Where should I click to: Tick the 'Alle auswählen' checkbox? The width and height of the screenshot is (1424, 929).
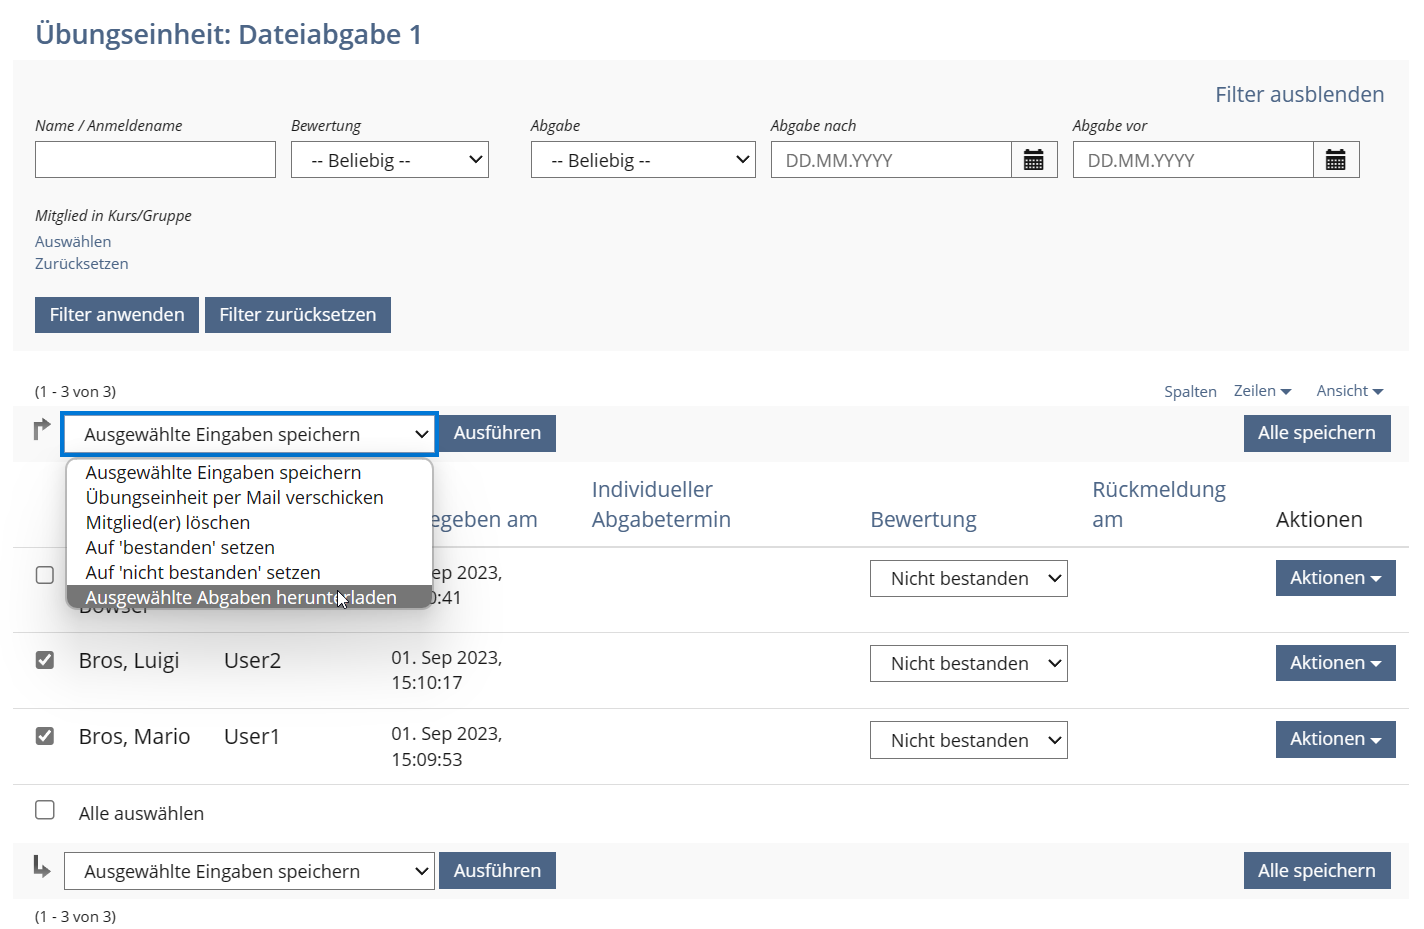[45, 810]
